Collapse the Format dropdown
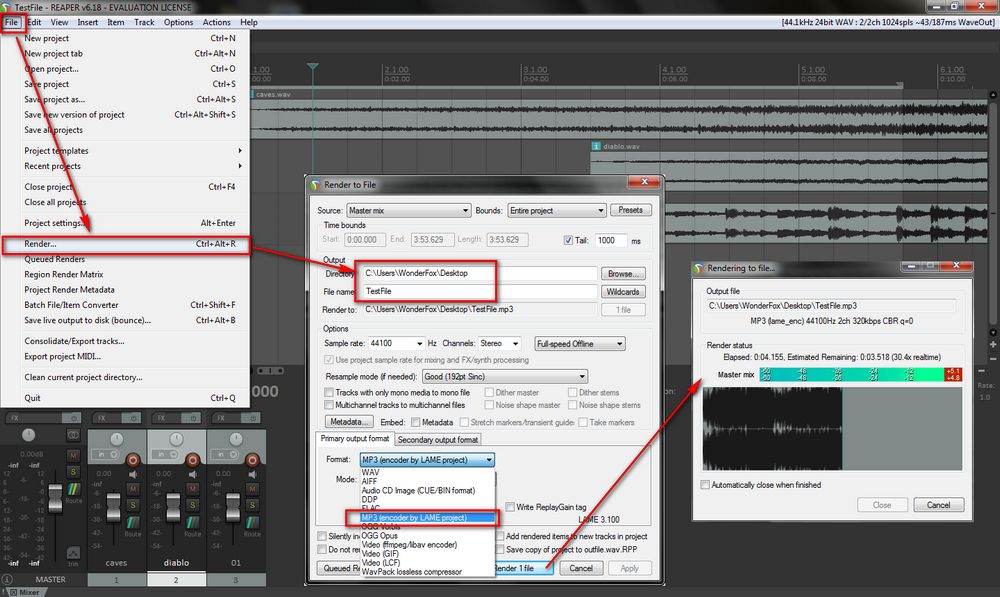This screenshot has height=597, width=1000. pos(427,459)
